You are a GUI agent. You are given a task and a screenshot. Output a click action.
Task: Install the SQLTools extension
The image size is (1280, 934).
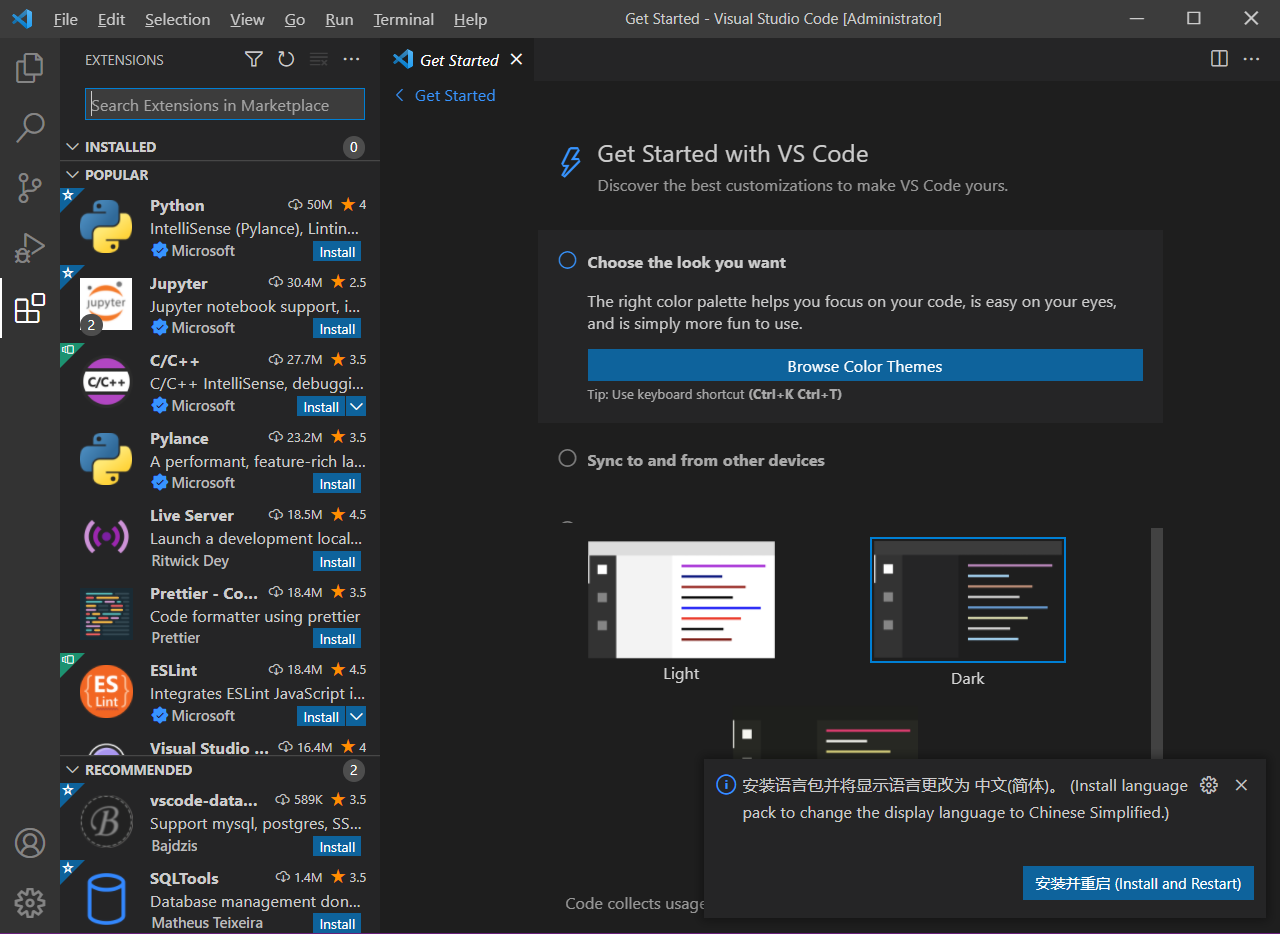click(x=337, y=924)
